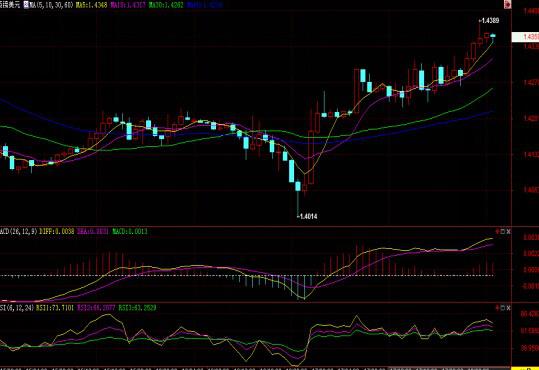Click the MA(5,10,30,60) indicator label
This screenshot has width=539, height=370.
(x=51, y=5)
